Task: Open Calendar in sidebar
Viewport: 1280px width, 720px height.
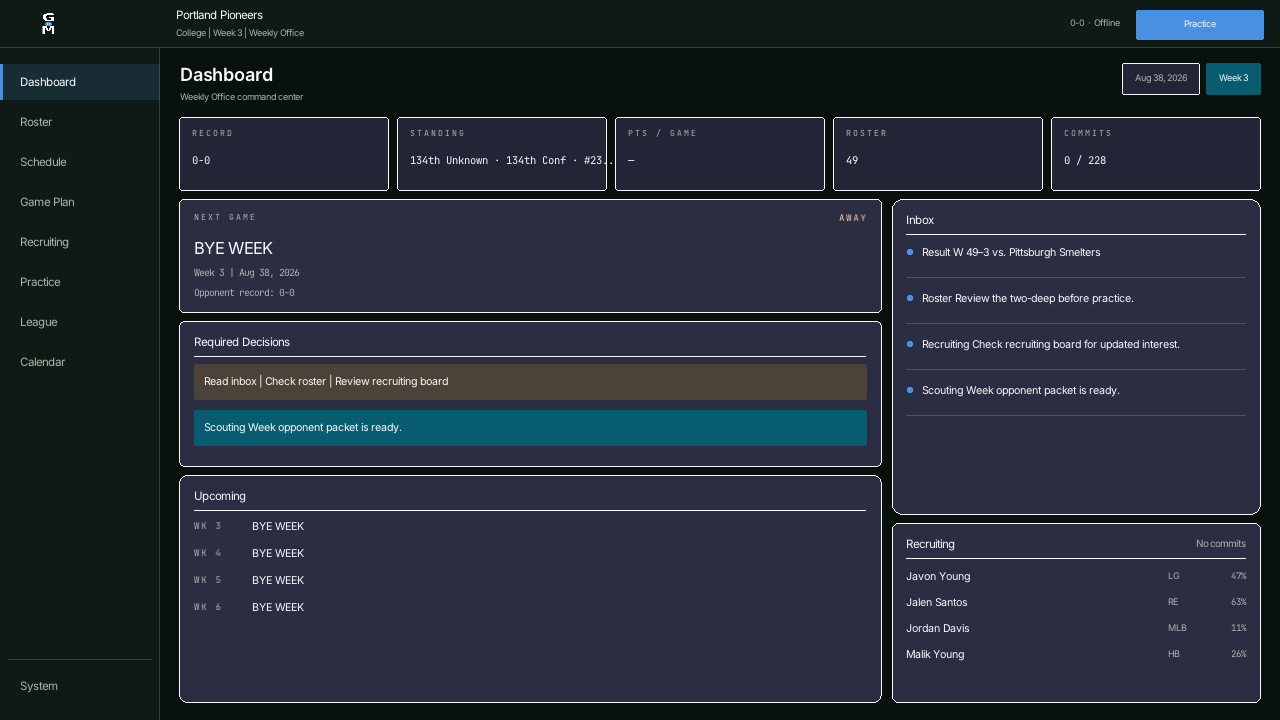Action: coord(80,362)
